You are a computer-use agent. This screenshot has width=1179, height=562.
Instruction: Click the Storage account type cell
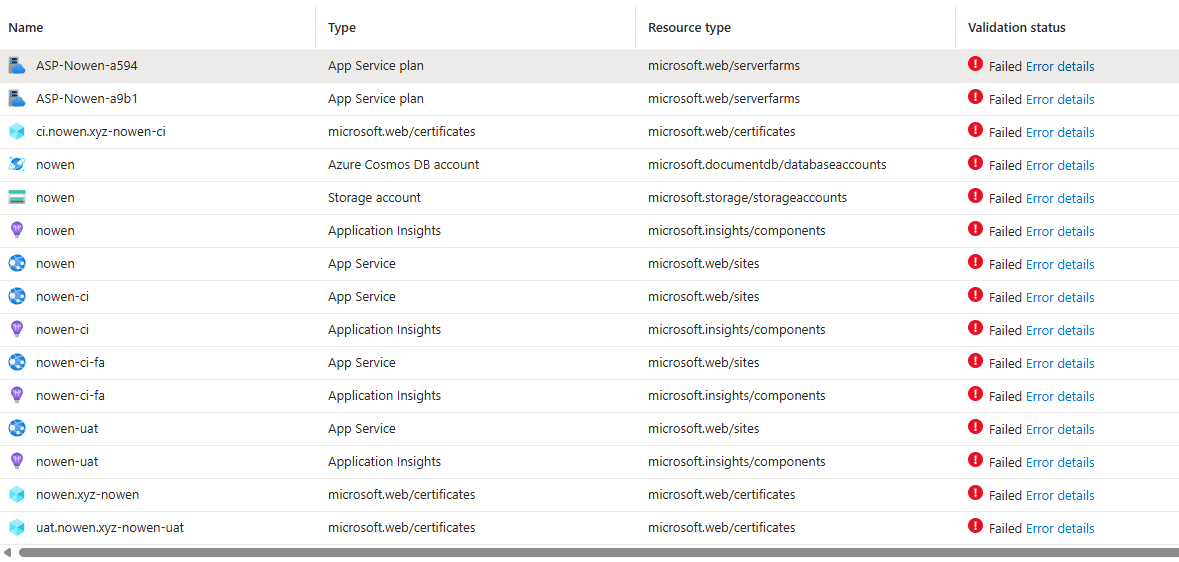click(x=374, y=198)
